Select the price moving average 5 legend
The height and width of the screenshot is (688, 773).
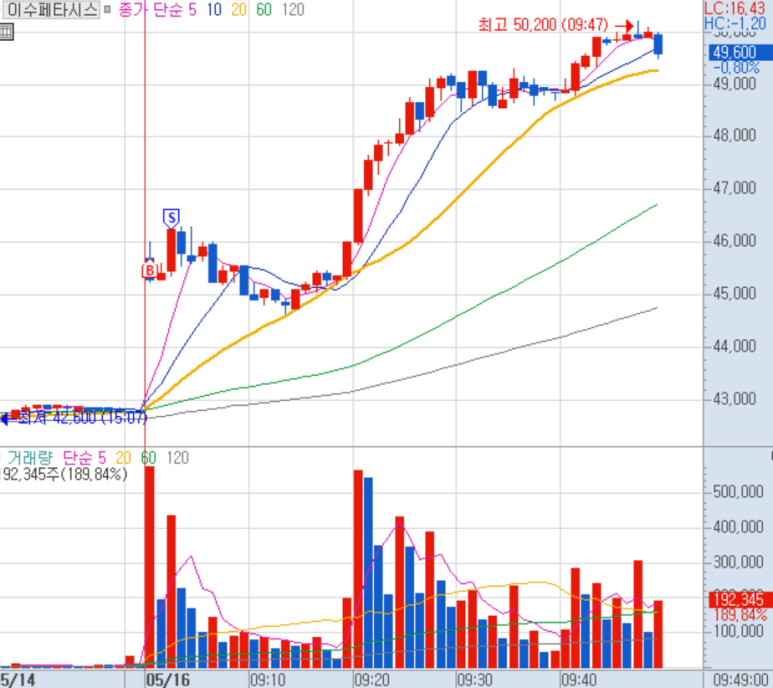pos(193,10)
